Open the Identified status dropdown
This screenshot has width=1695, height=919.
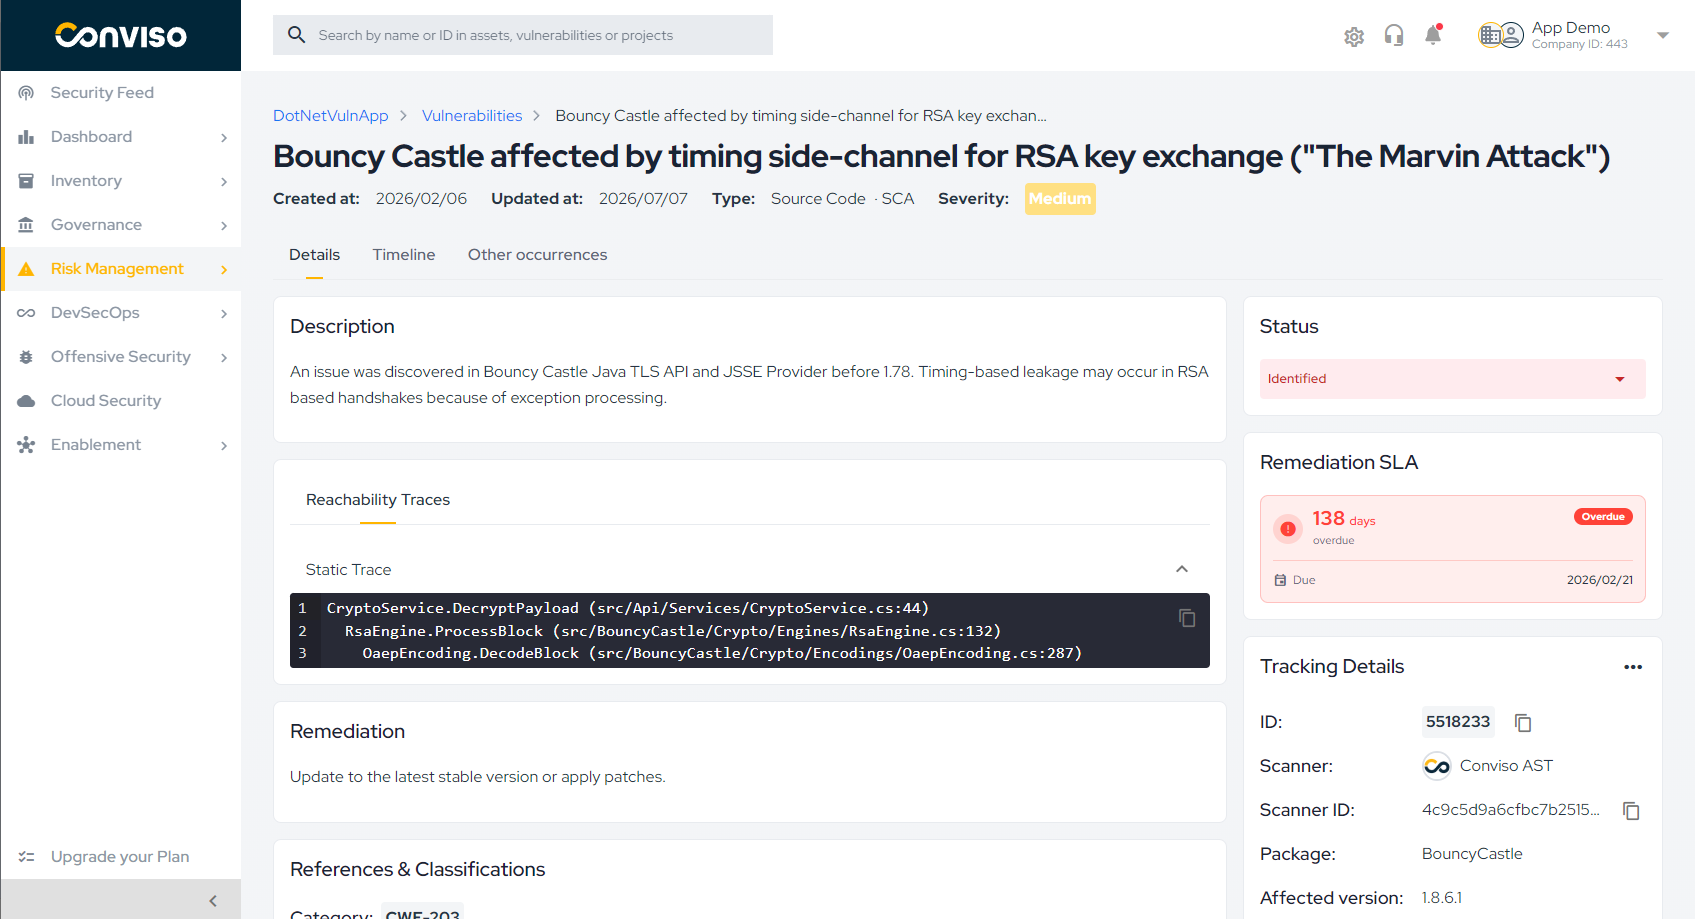pos(1452,379)
